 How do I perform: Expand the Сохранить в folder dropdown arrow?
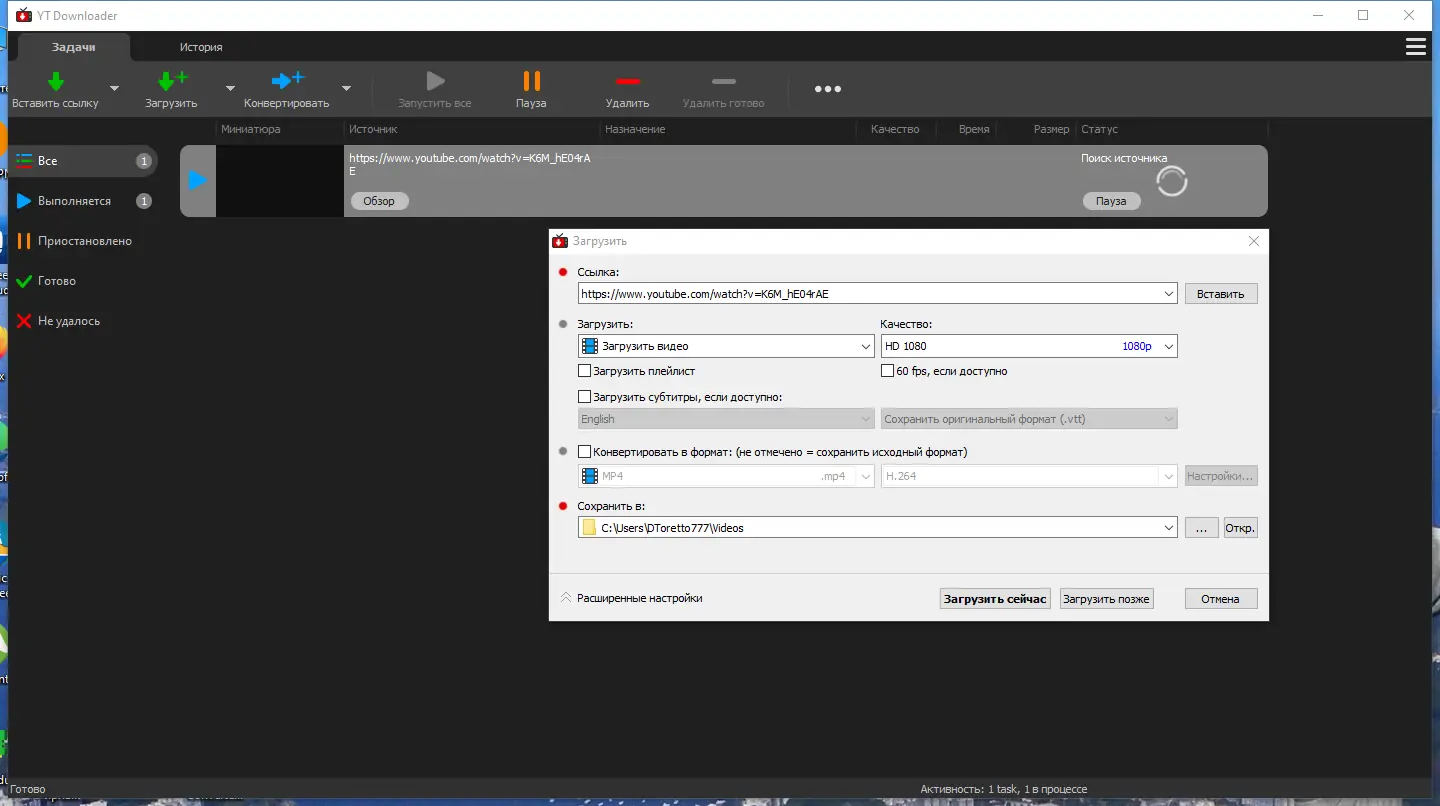click(1169, 528)
